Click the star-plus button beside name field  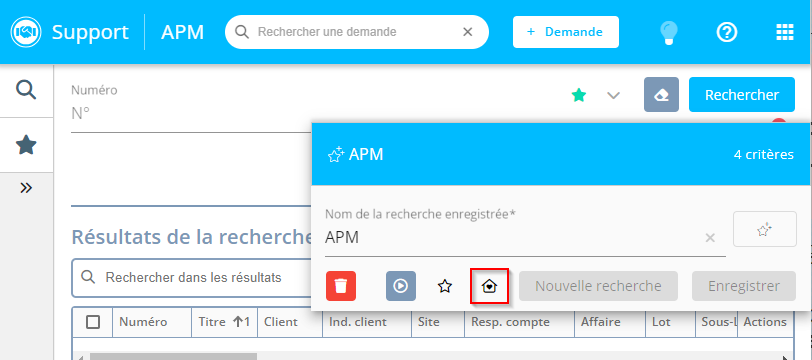[765, 229]
